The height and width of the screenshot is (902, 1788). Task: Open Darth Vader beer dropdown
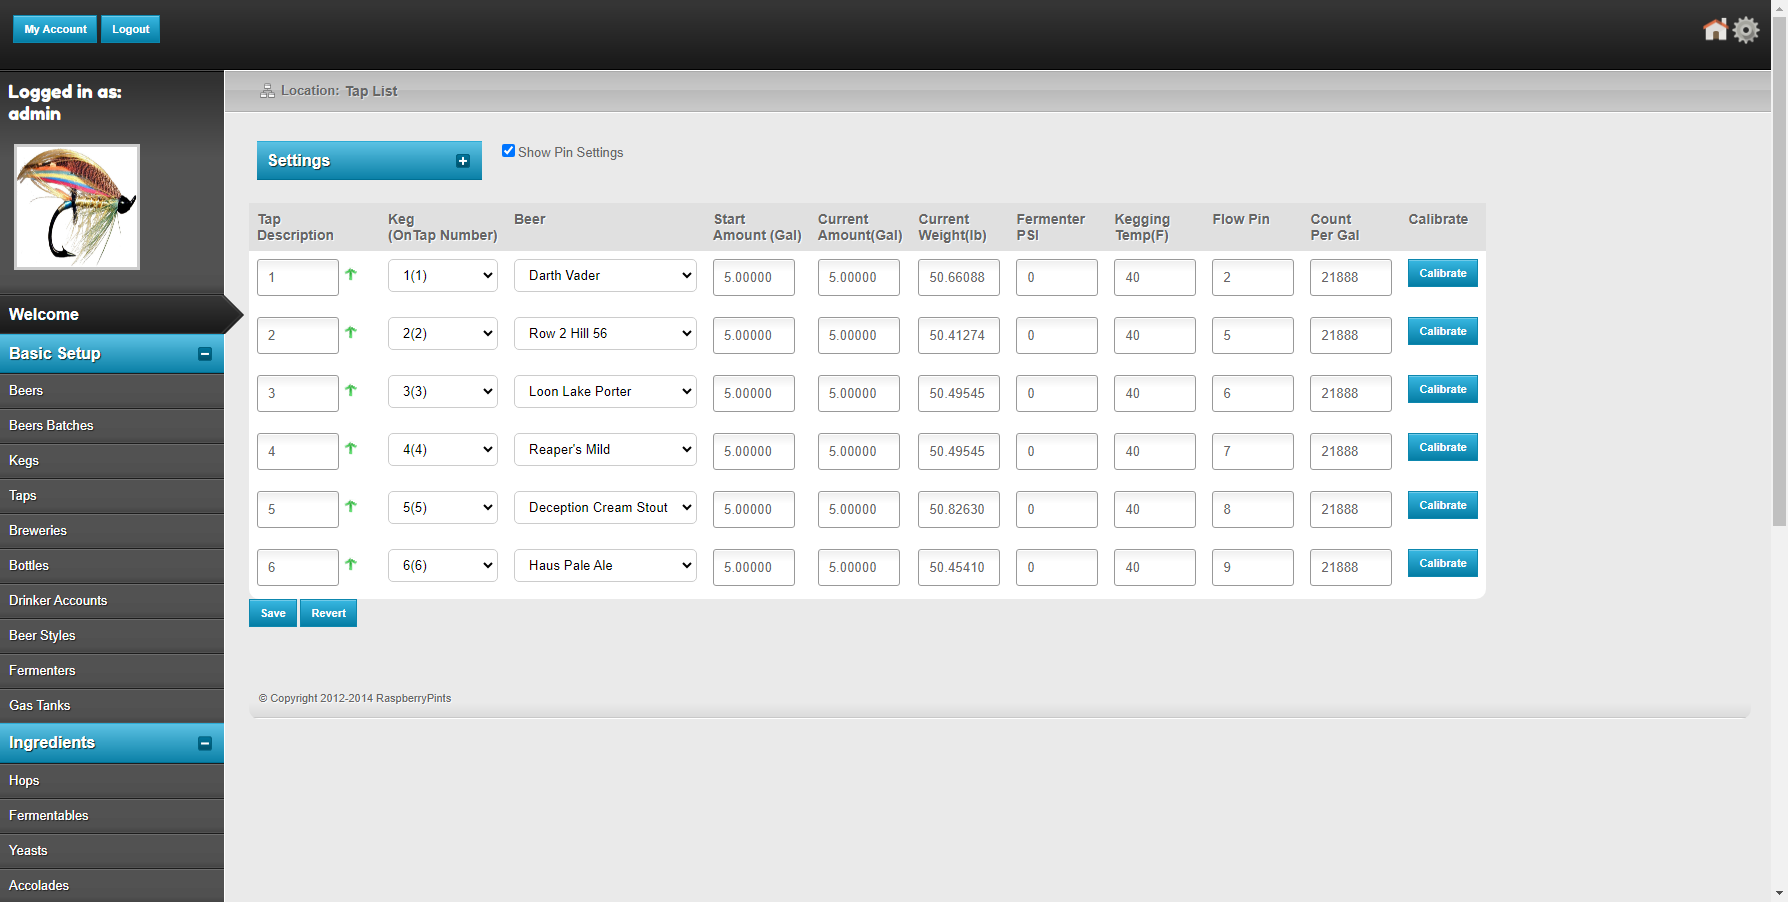(605, 276)
